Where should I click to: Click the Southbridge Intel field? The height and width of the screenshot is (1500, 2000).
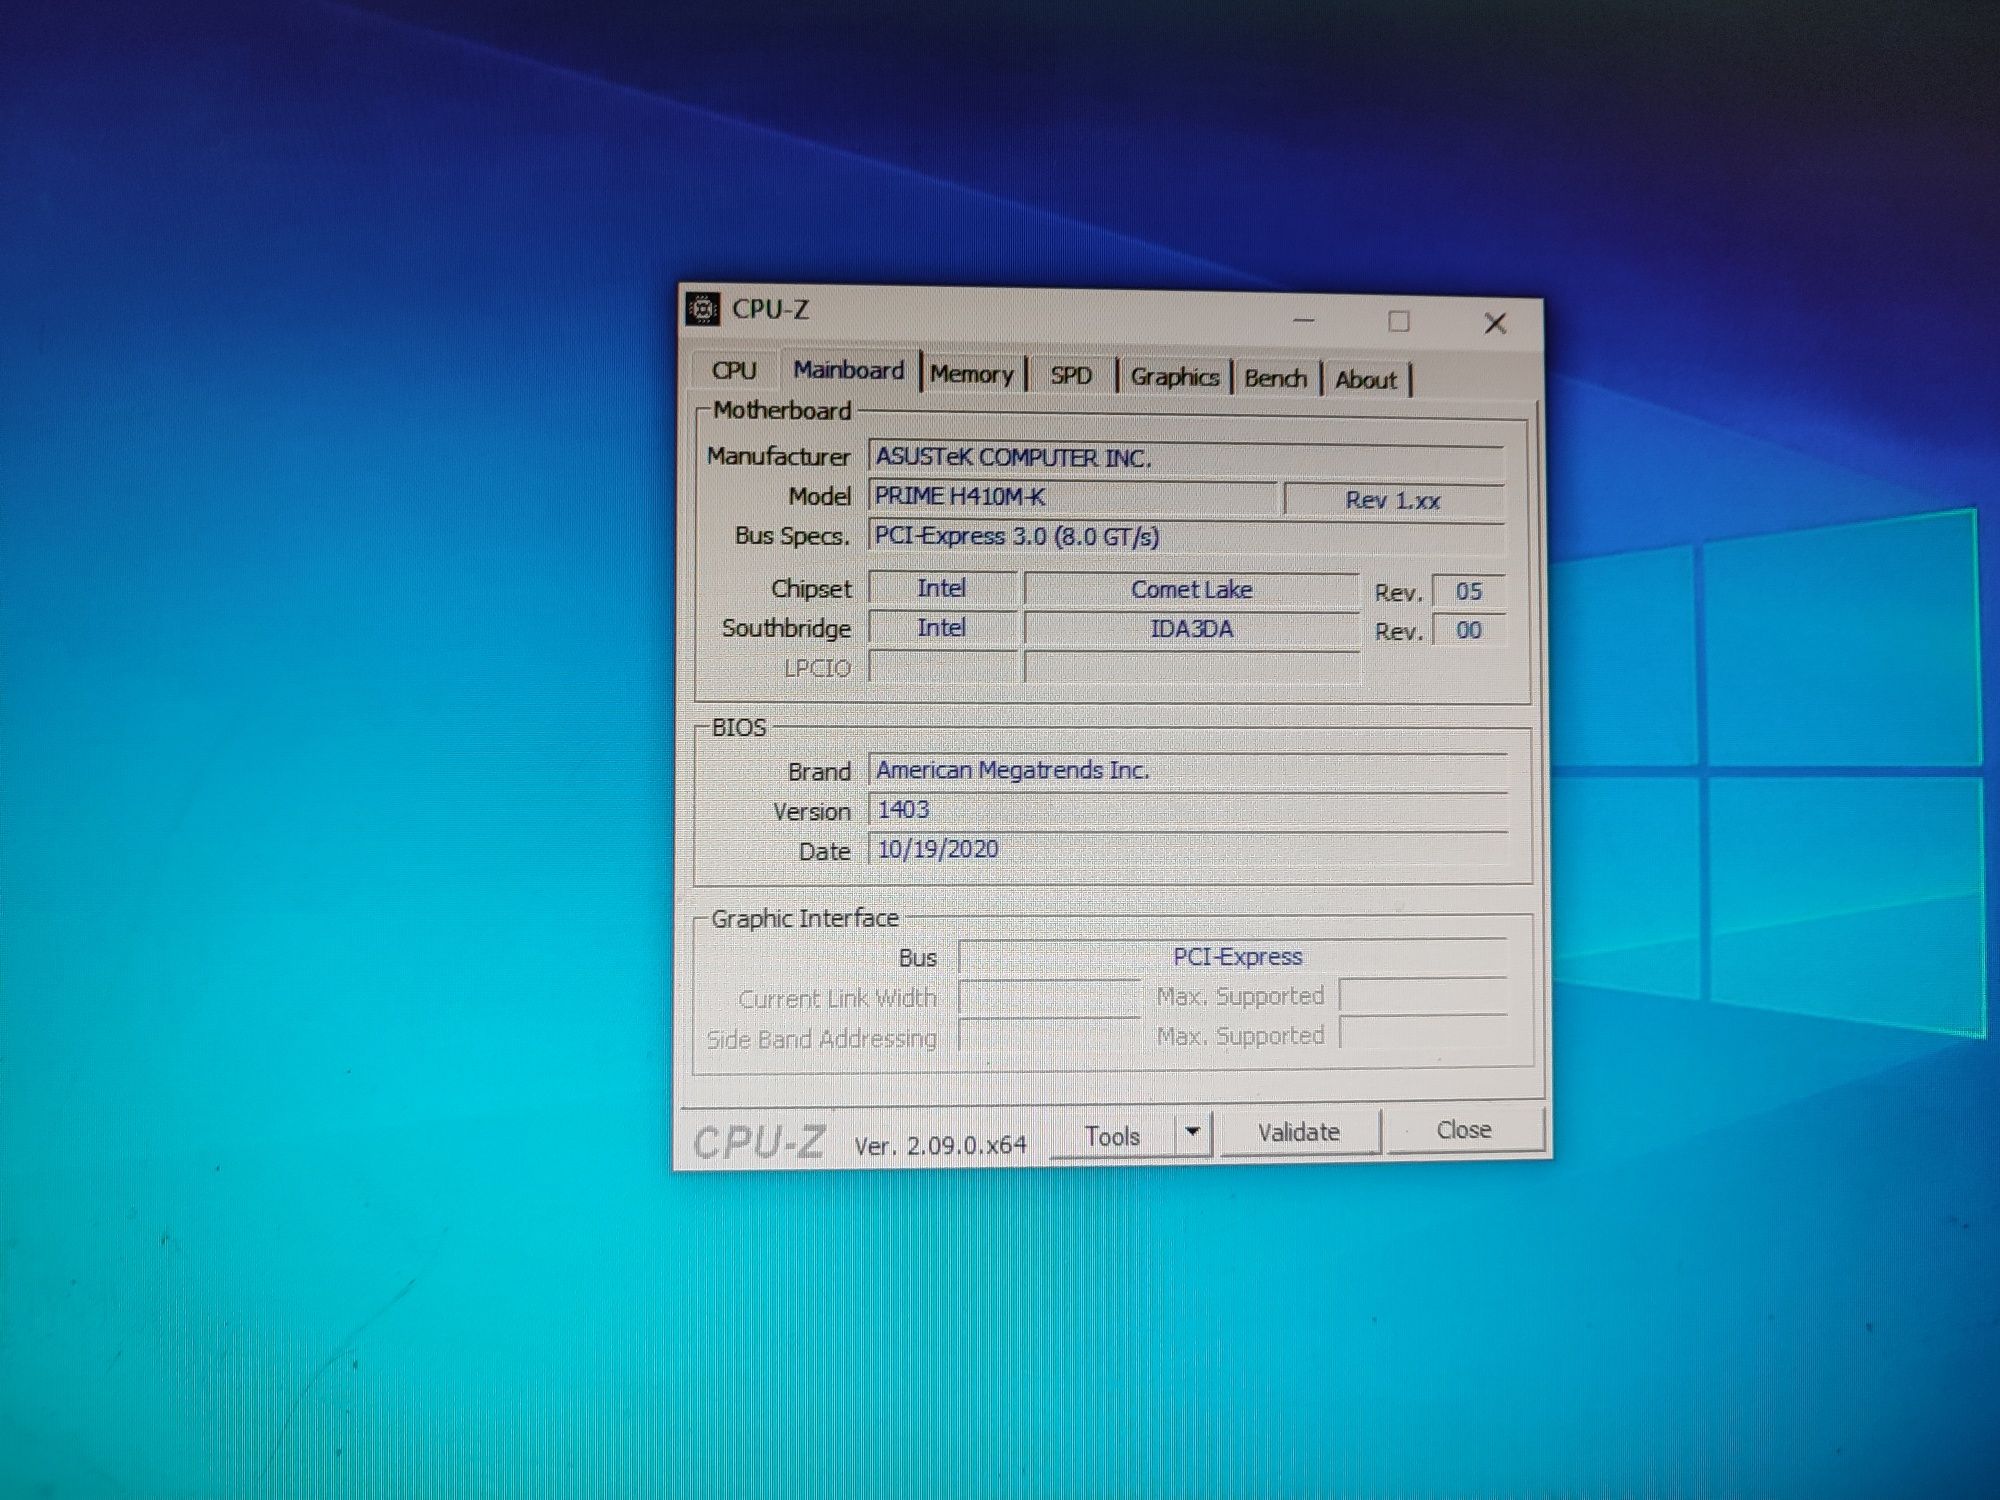942,628
